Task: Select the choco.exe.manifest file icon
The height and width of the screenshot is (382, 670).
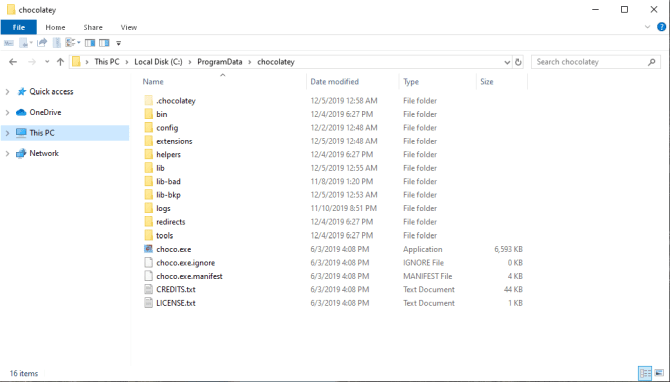Action: click(148, 276)
